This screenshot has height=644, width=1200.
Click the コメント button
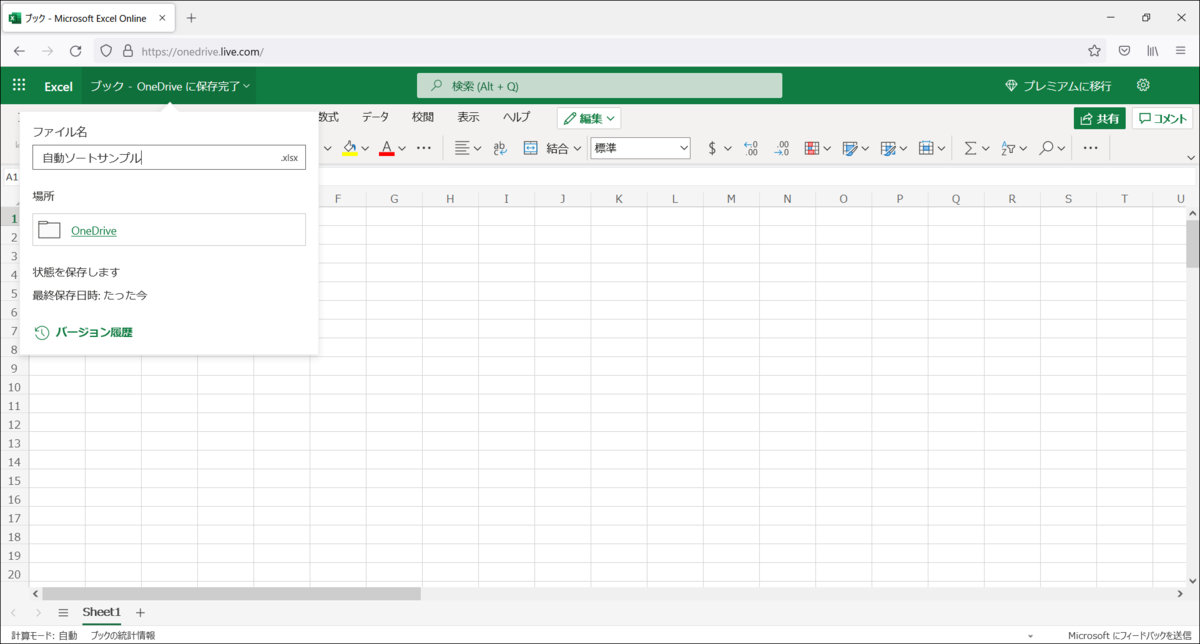(1162, 118)
